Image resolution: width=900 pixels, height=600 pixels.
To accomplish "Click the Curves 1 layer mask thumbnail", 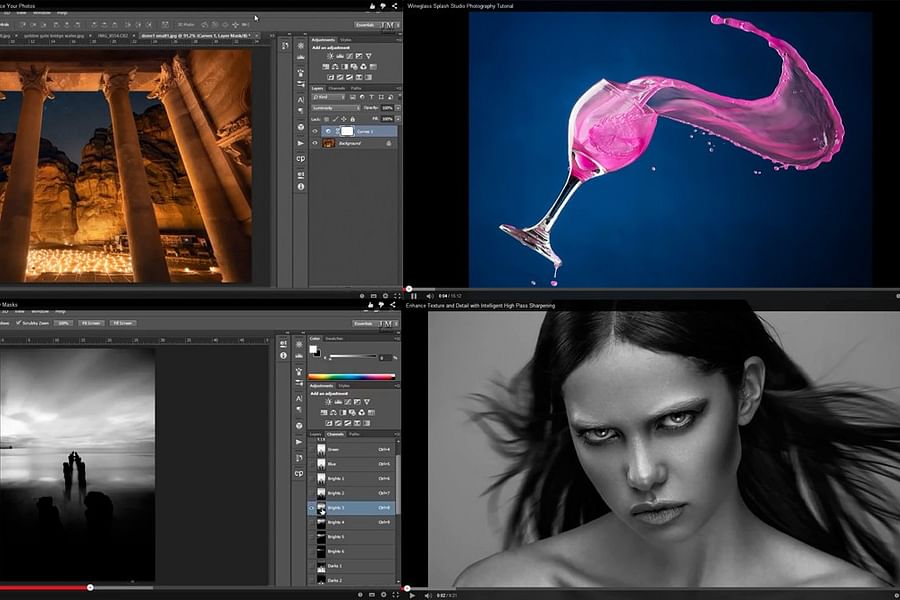I will pos(347,131).
